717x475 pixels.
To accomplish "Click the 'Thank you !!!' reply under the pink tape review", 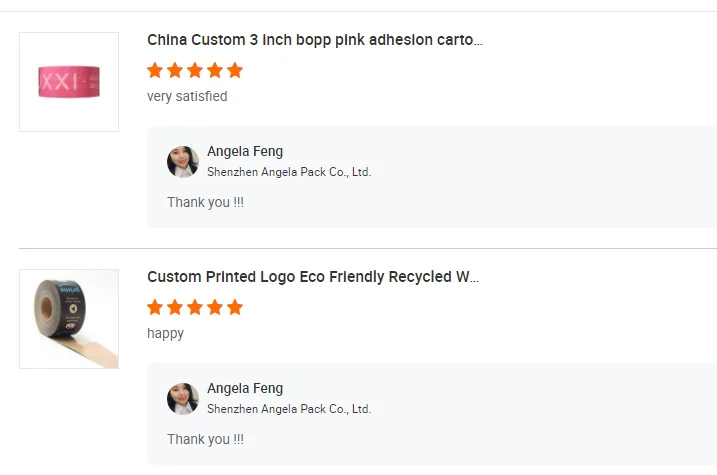I will point(205,202).
